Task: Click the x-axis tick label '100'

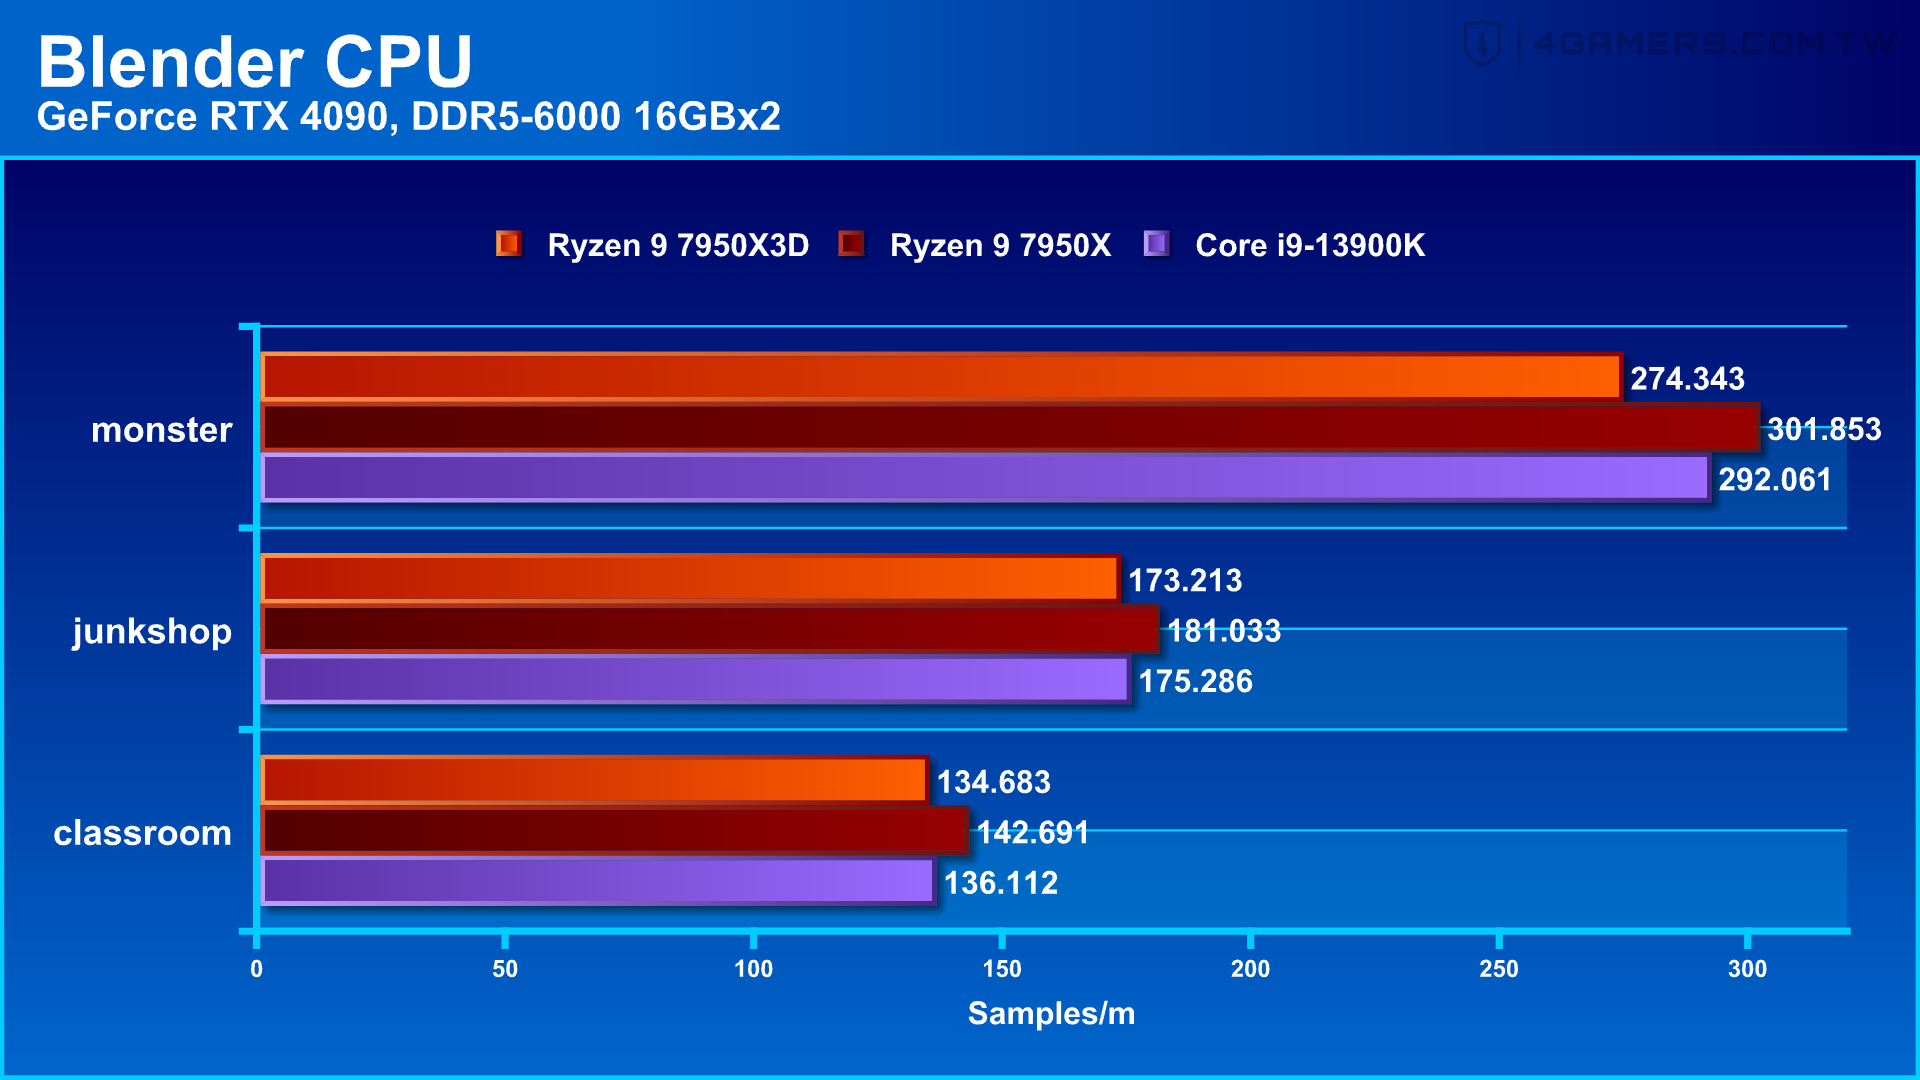Action: point(753,969)
